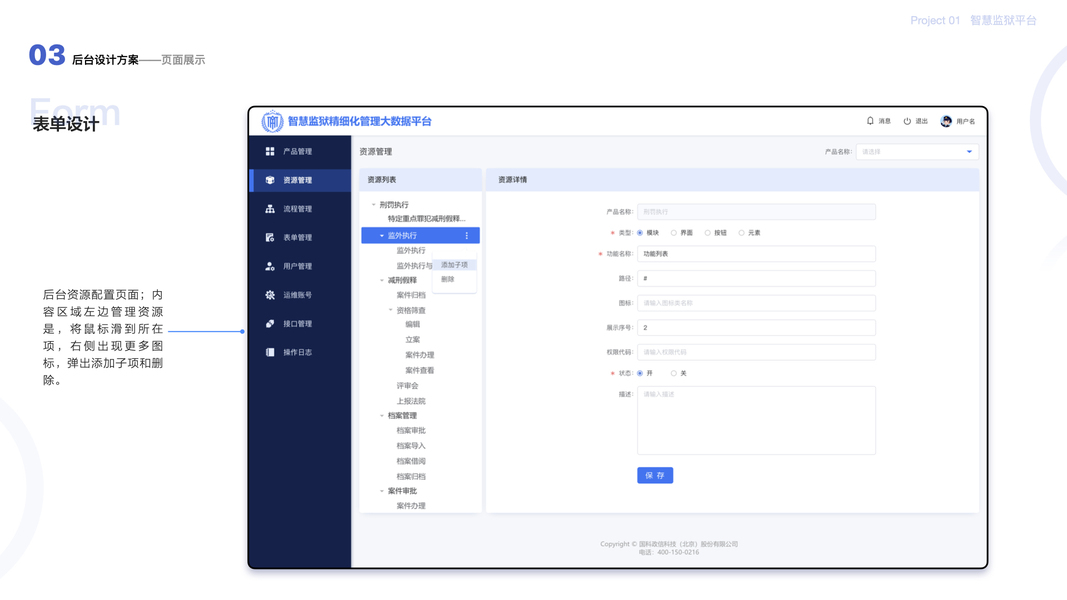Select tree item 上报法院
1067x600 pixels.
coord(411,401)
